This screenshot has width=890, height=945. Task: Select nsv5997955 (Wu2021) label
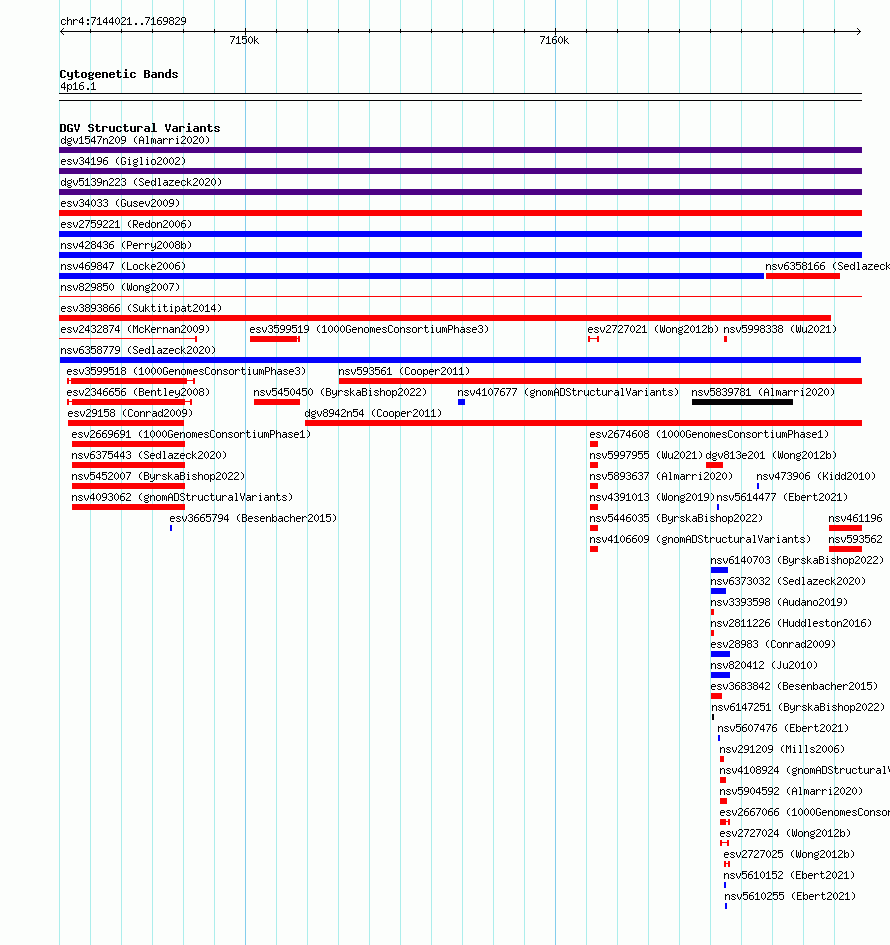click(646, 456)
